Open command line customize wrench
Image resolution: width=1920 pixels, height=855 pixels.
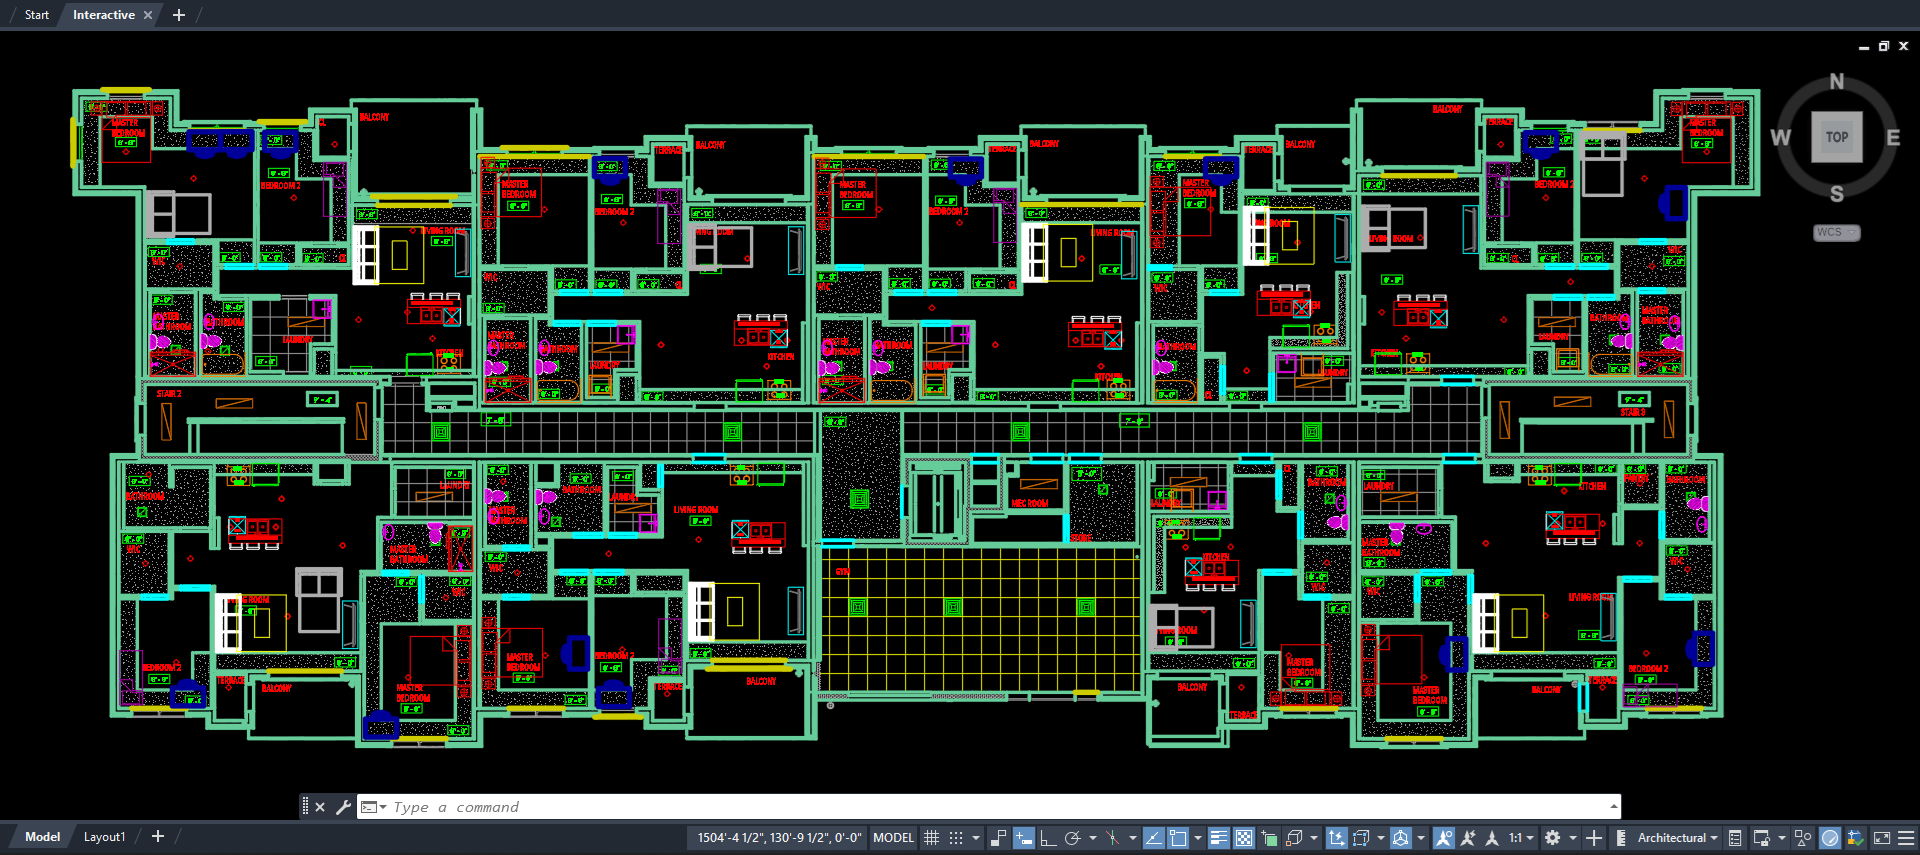(x=343, y=807)
